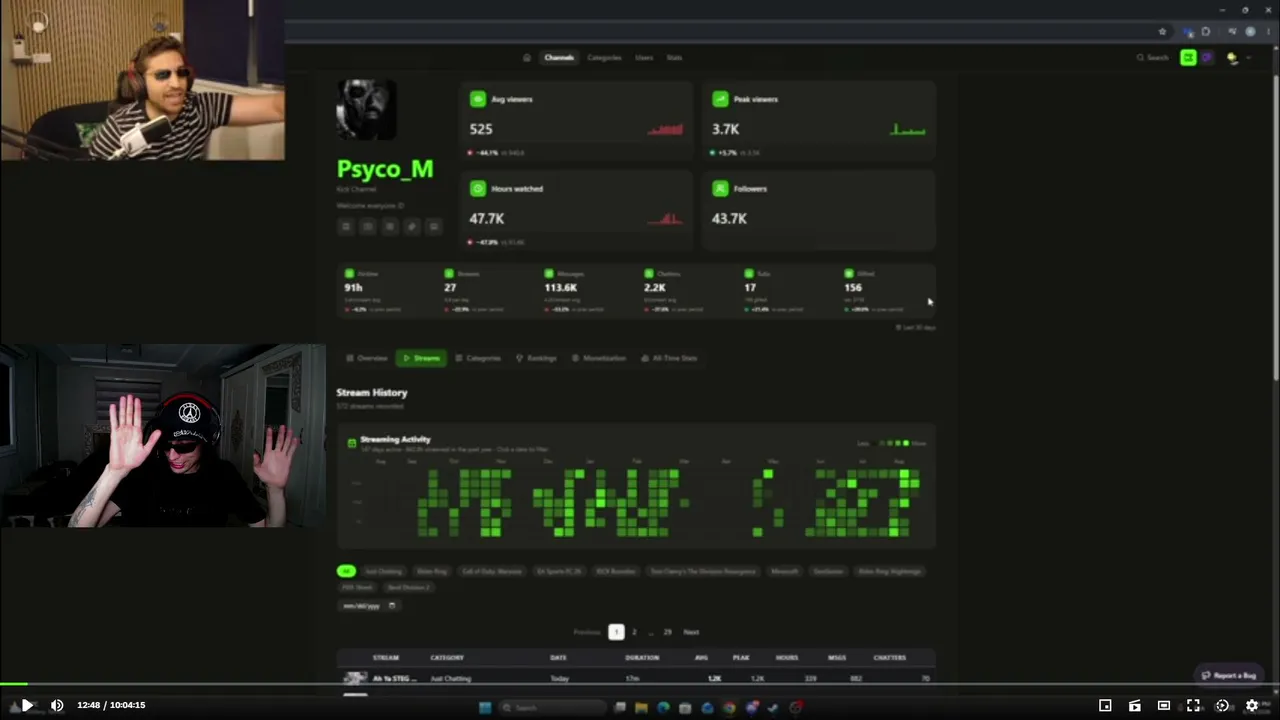
Task: Click the first social link icon under Psyco_M
Action: click(x=346, y=227)
